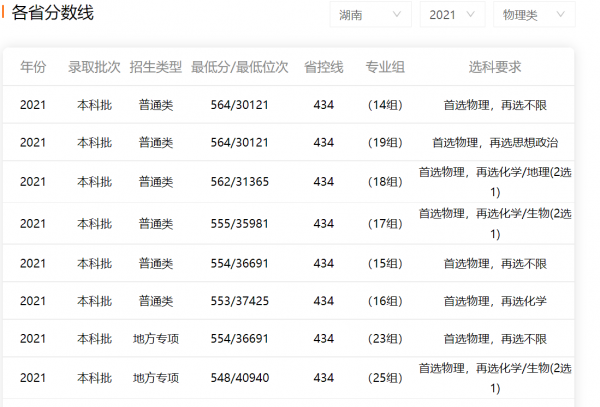Select the (19组) group cell
Image resolution: width=600 pixels, height=407 pixels.
[385, 142]
